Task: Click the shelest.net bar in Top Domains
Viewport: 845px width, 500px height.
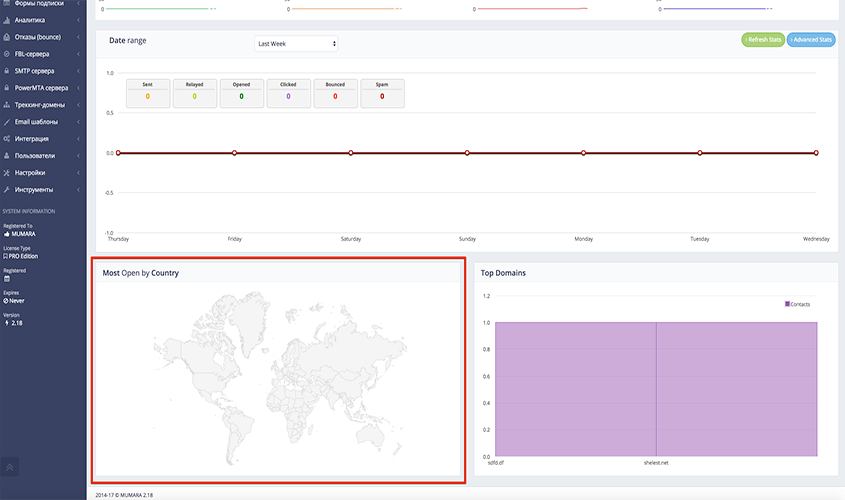Action: click(x=737, y=390)
